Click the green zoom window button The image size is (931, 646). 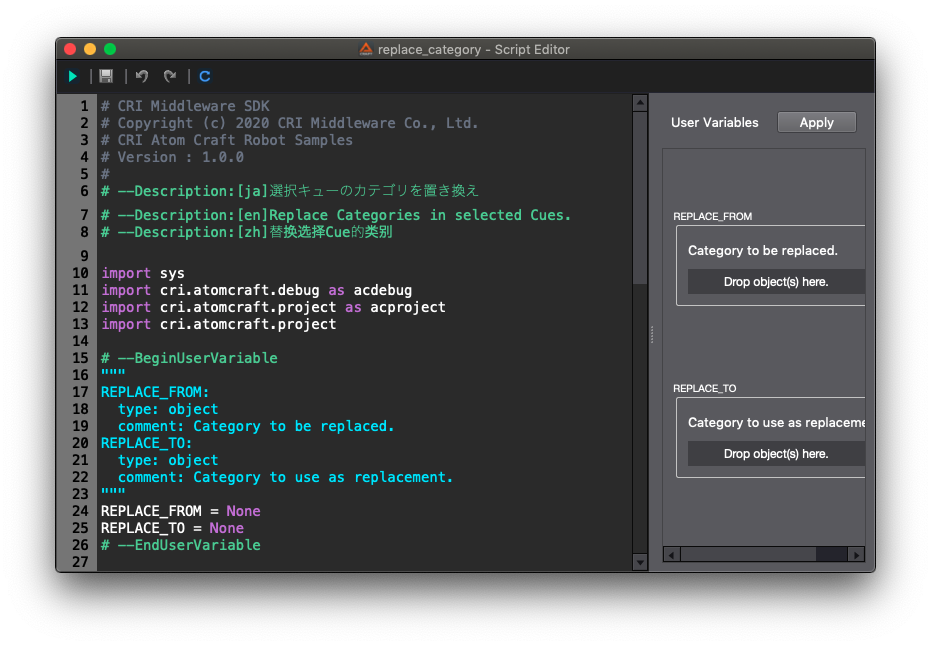pos(110,49)
